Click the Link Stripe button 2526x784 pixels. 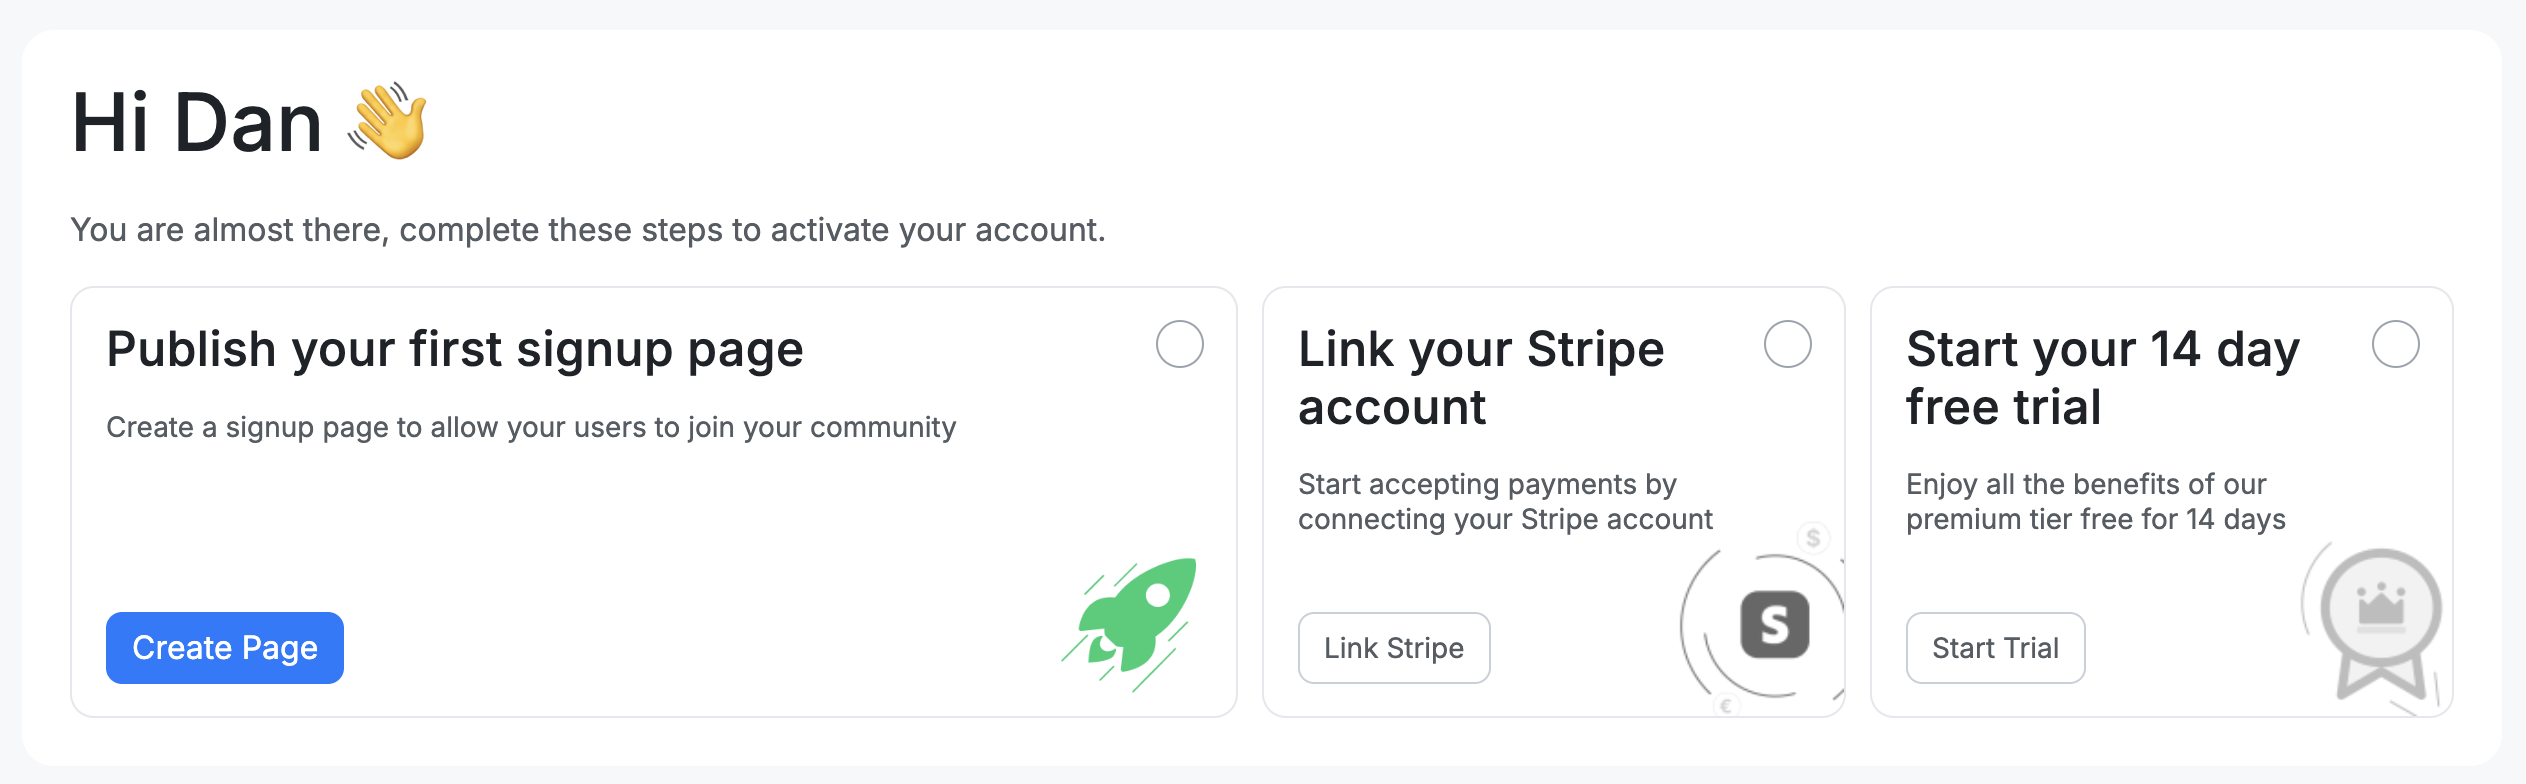pos(1394,648)
